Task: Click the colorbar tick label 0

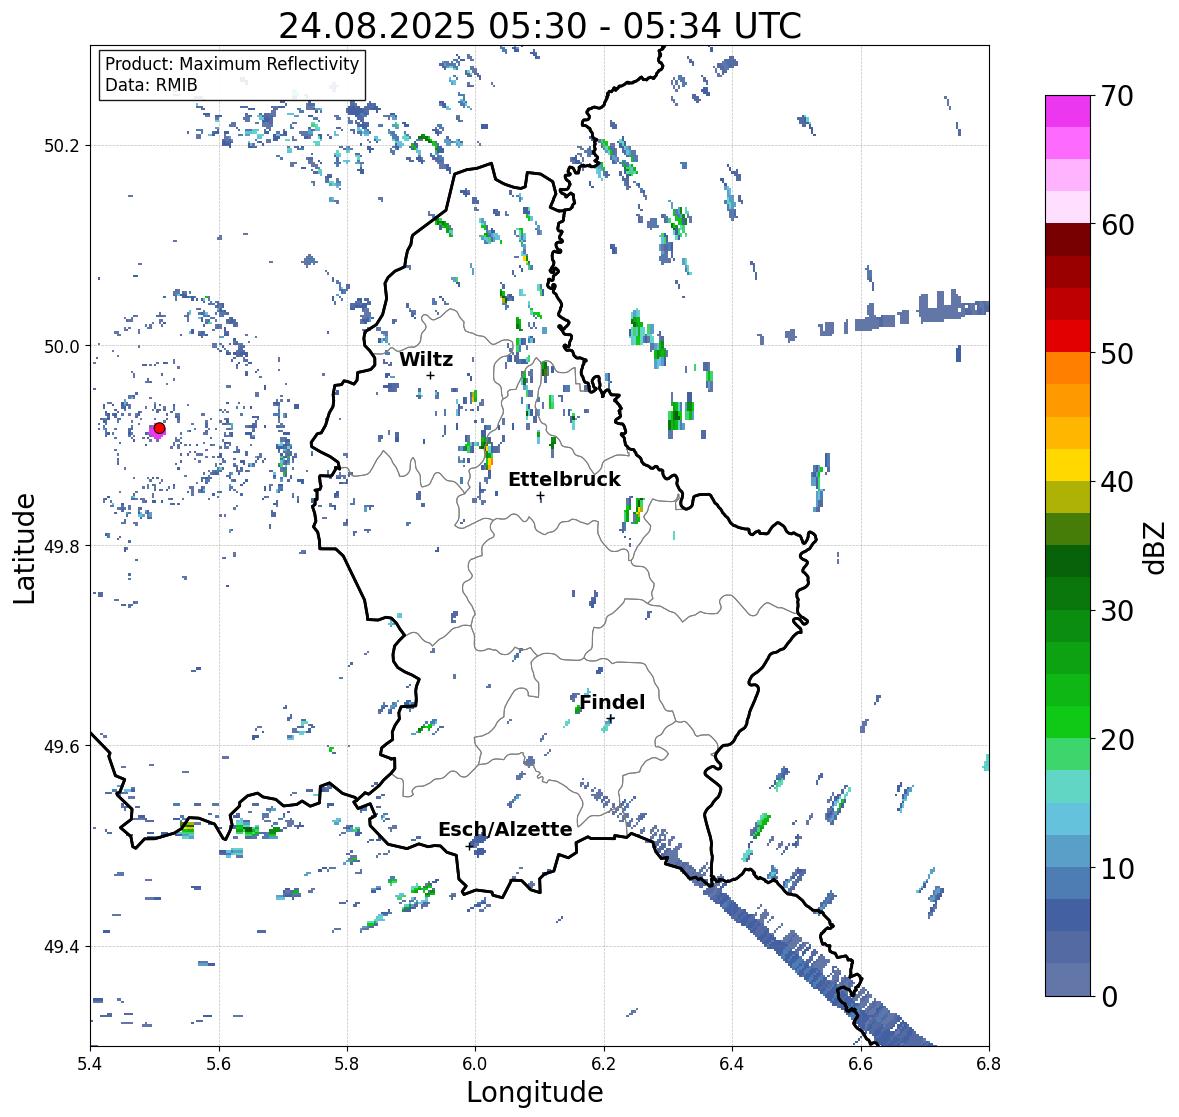Action: (x=1109, y=997)
